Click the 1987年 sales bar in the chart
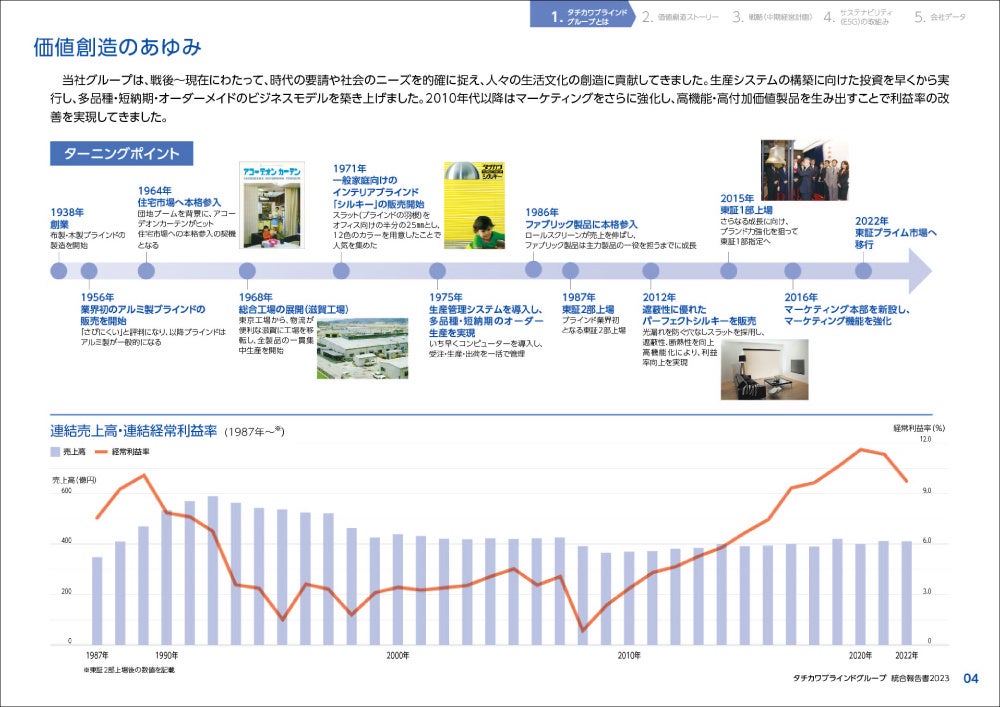This screenshot has width=1000, height=707. point(97,601)
